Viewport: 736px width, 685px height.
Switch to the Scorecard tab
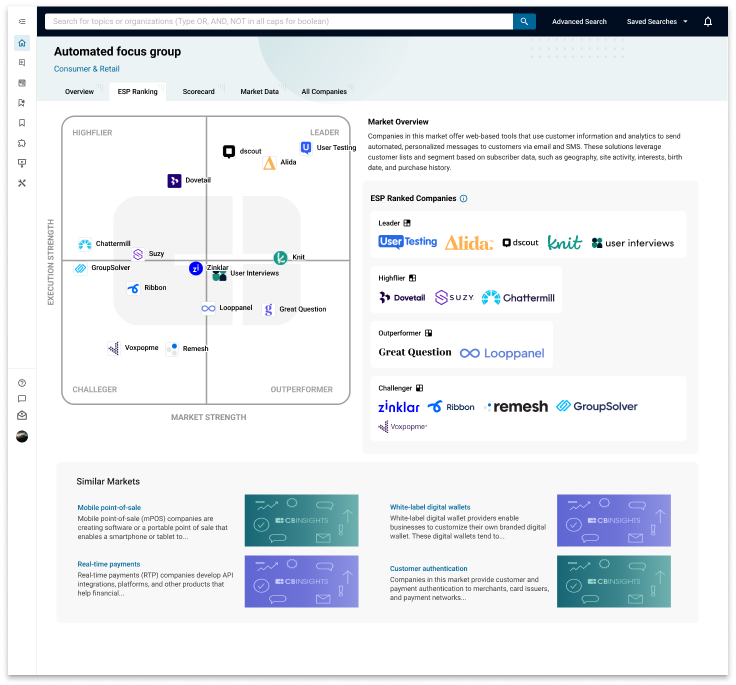[199, 92]
